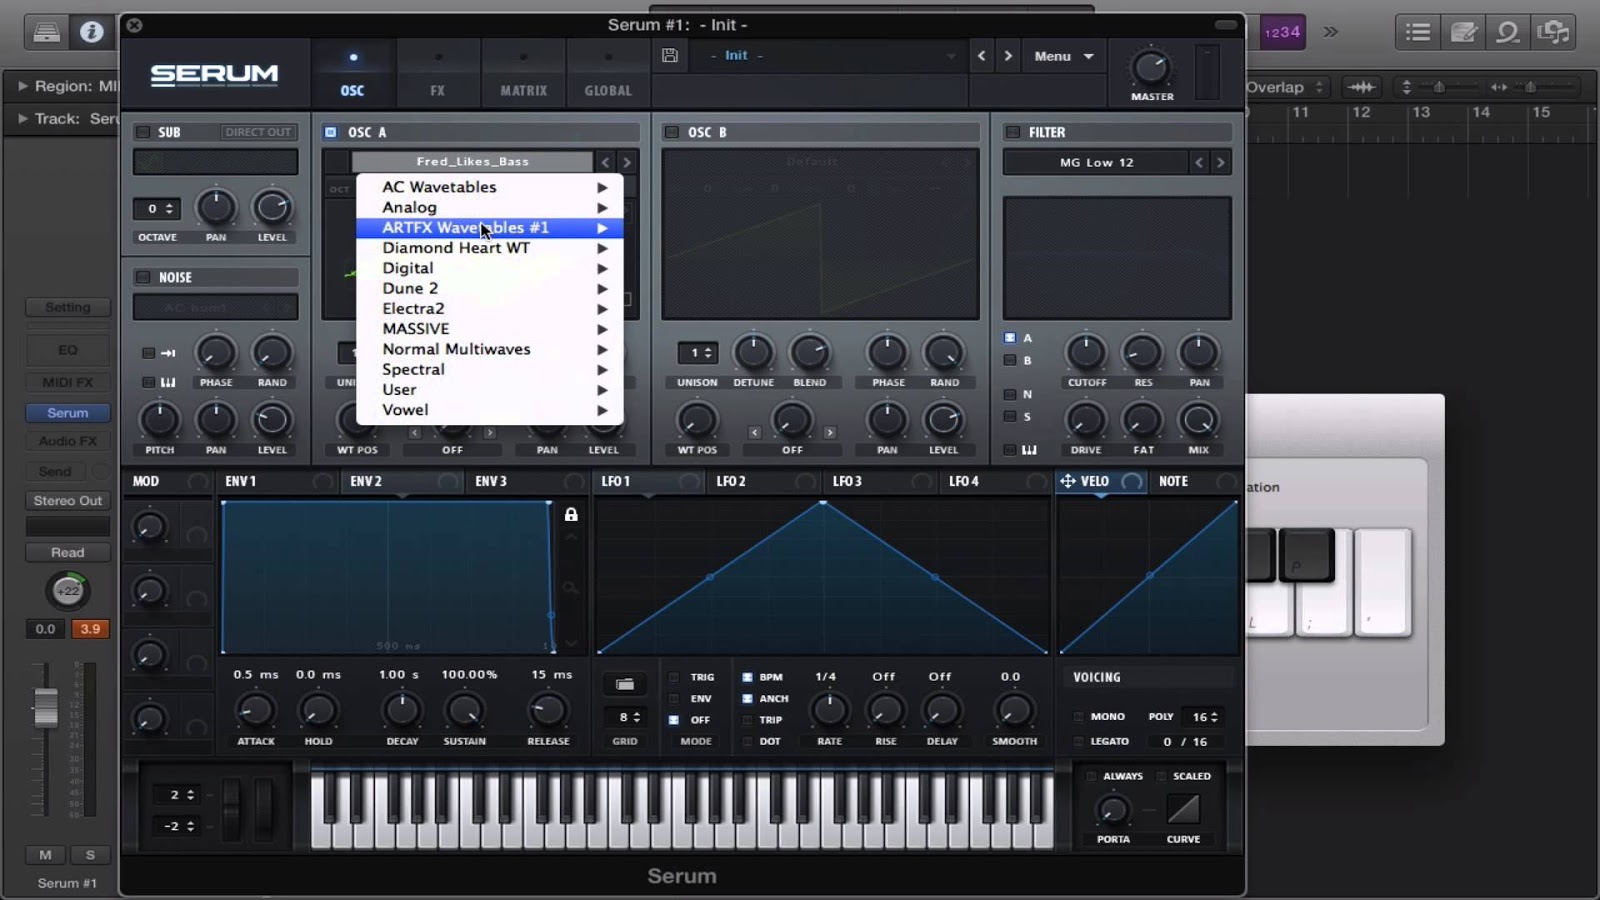Click the SUB DIRECT OUT button
The width and height of the screenshot is (1600, 900).
click(258, 132)
